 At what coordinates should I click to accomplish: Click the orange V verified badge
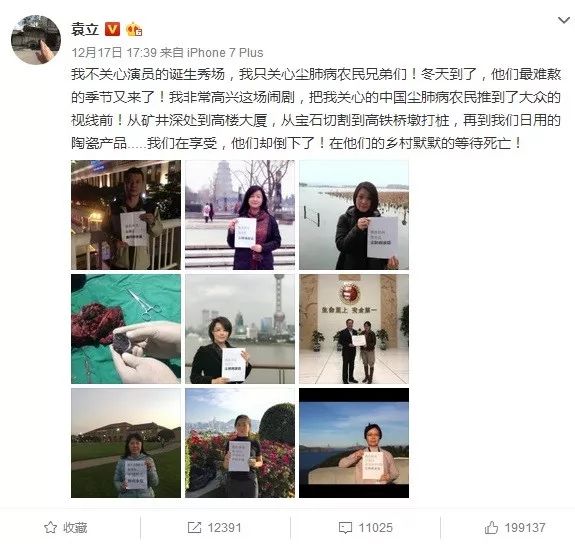(113, 29)
